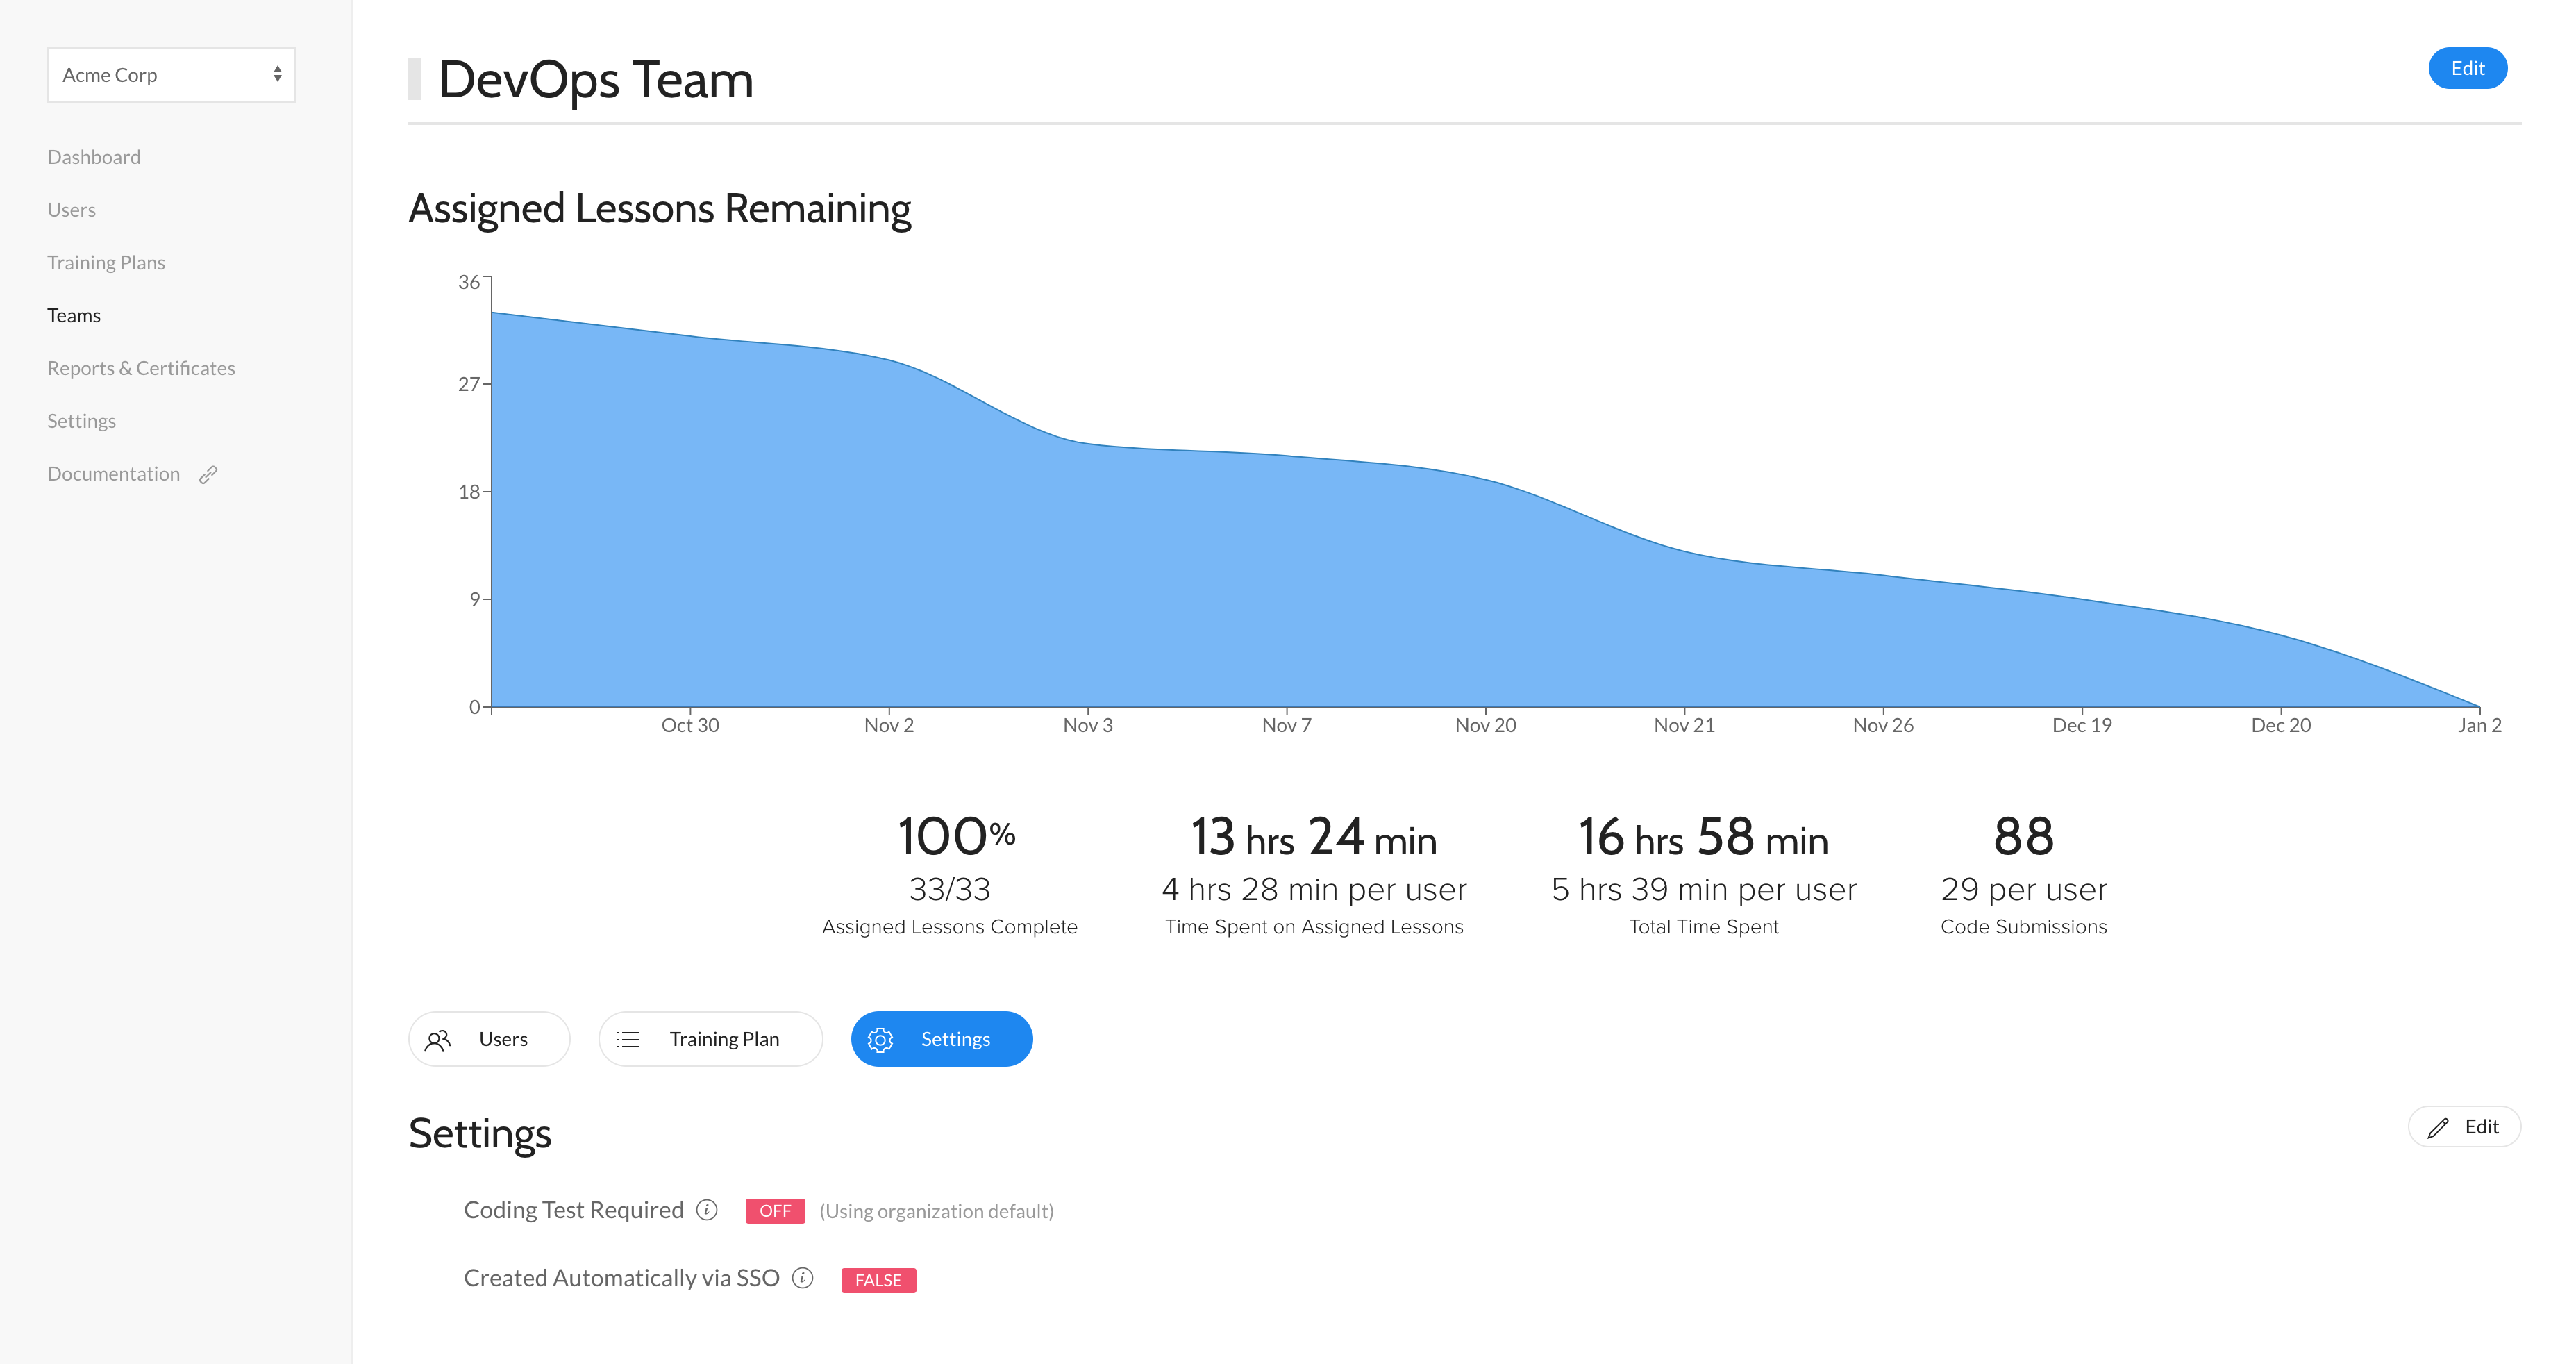This screenshot has width=2576, height=1364.
Task: Open Documentation link in sidebar
Action: [x=113, y=474]
